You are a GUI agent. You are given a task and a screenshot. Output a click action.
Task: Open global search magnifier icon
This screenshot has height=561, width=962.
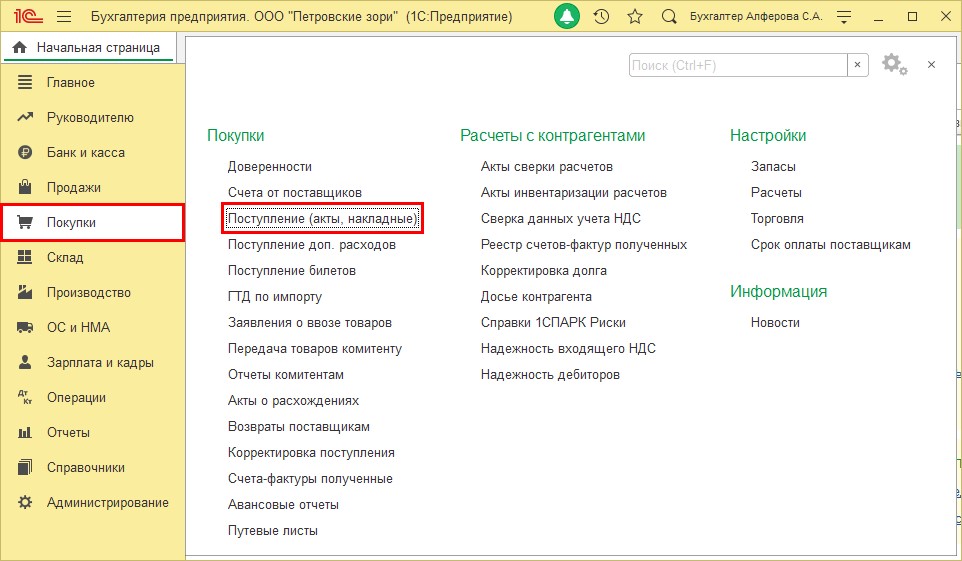pyautogui.click(x=669, y=17)
